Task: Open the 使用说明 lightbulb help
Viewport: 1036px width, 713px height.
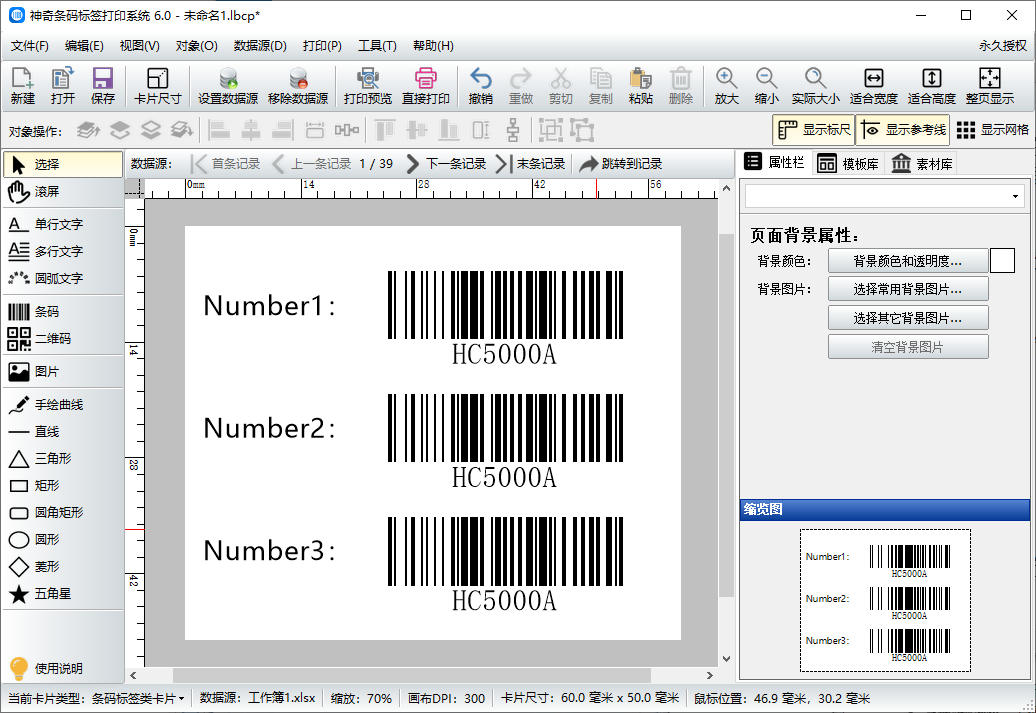Action: [x=46, y=668]
